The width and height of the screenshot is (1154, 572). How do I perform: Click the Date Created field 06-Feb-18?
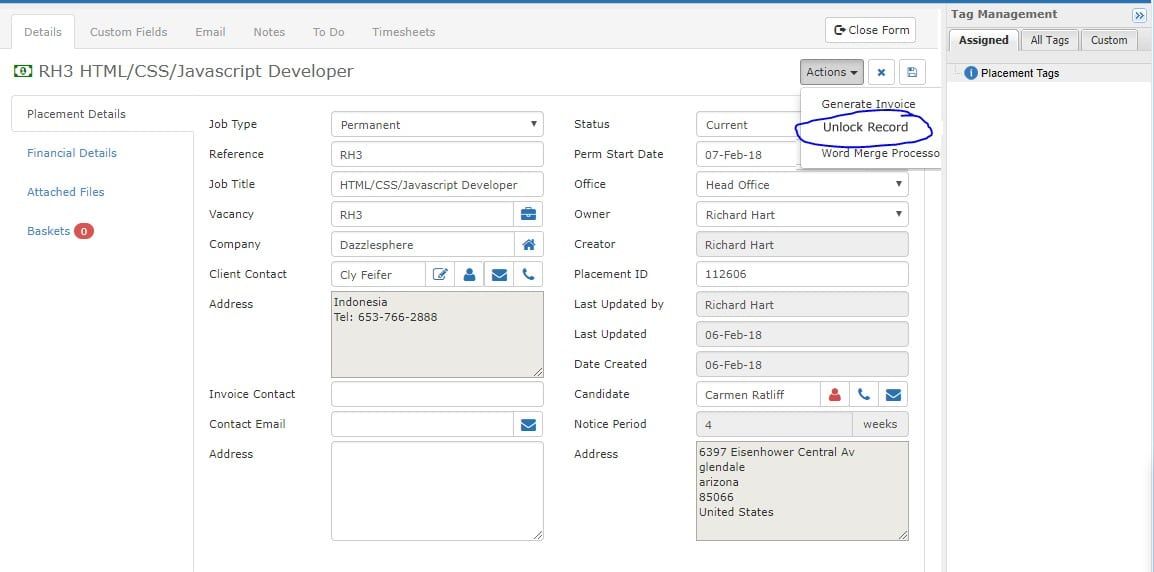point(802,364)
